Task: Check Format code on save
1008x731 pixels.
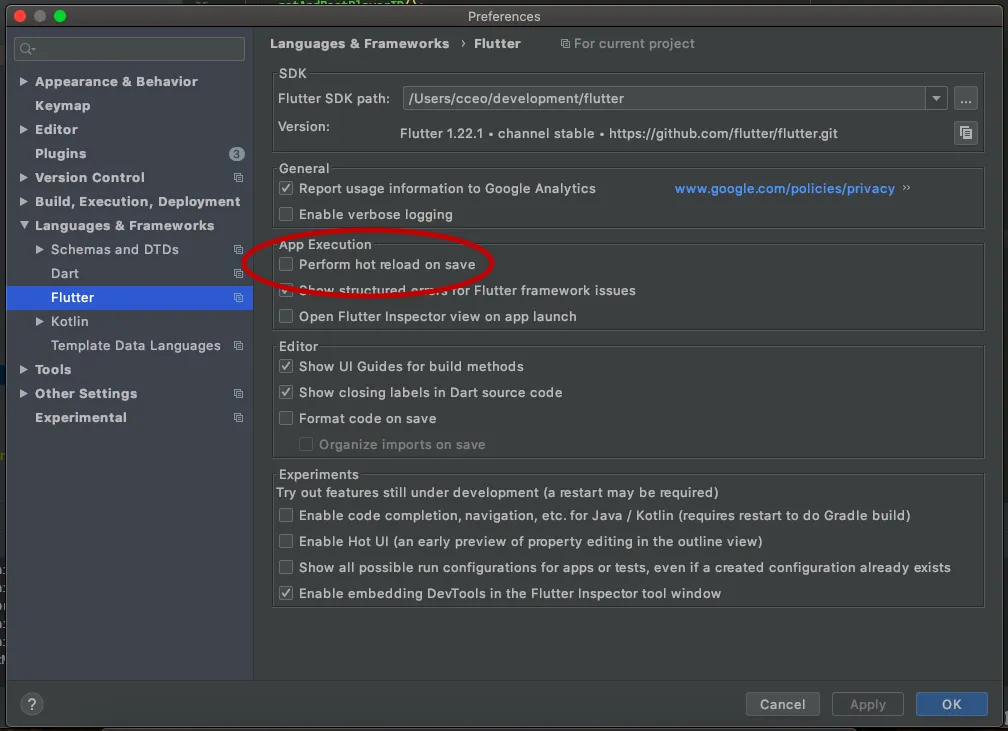Action: tap(287, 419)
